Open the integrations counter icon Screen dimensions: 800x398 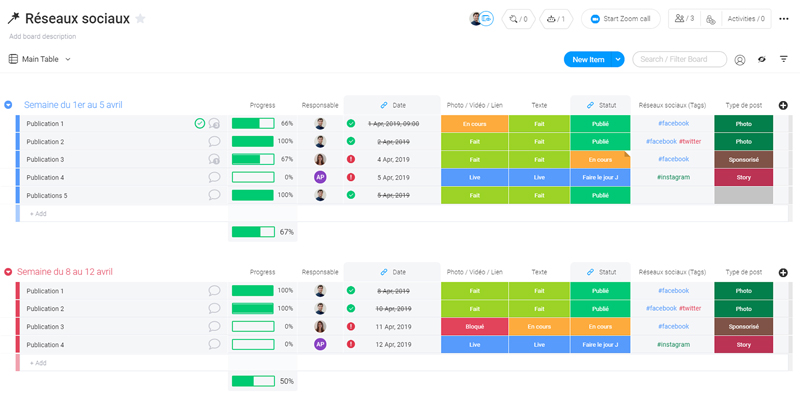tap(518, 19)
